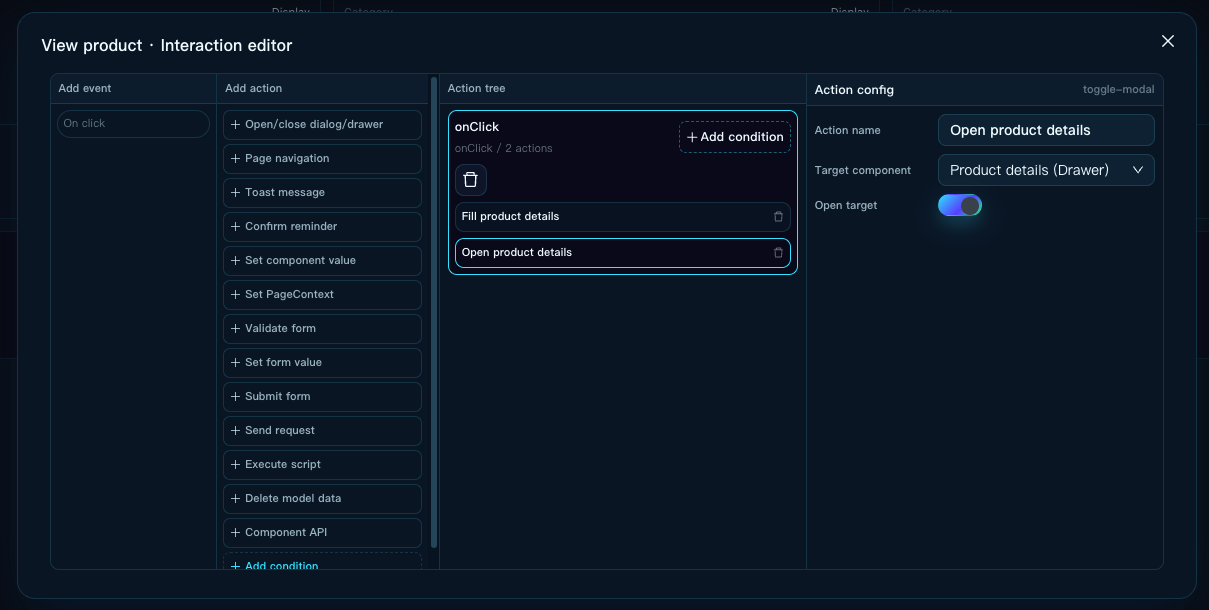This screenshot has width=1209, height=610.
Task: Toggle the Open target switch
Action: (960, 205)
